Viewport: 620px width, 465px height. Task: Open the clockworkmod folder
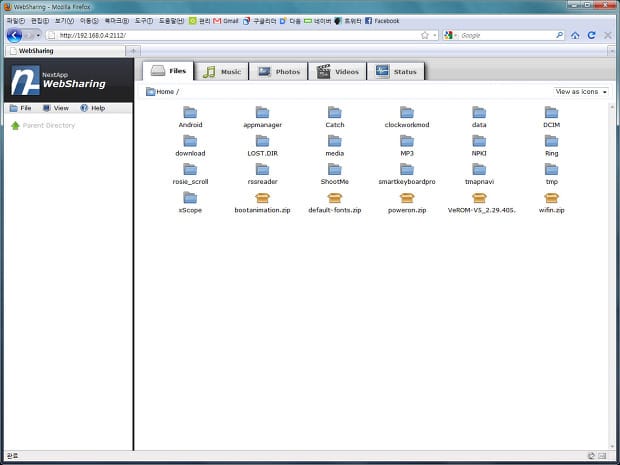(407, 117)
